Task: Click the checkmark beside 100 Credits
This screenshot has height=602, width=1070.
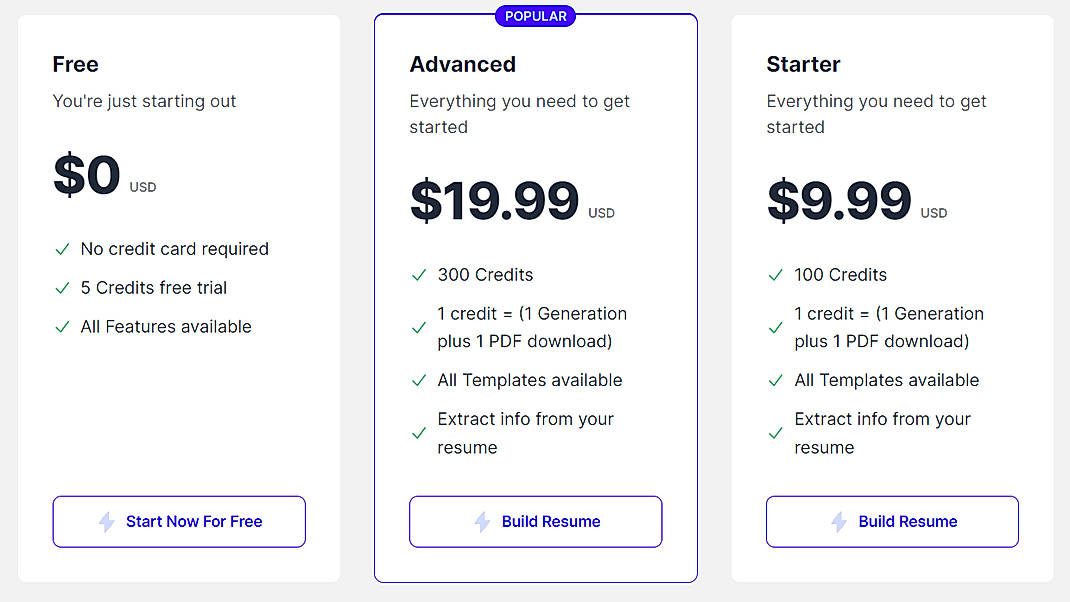Action: coord(775,274)
